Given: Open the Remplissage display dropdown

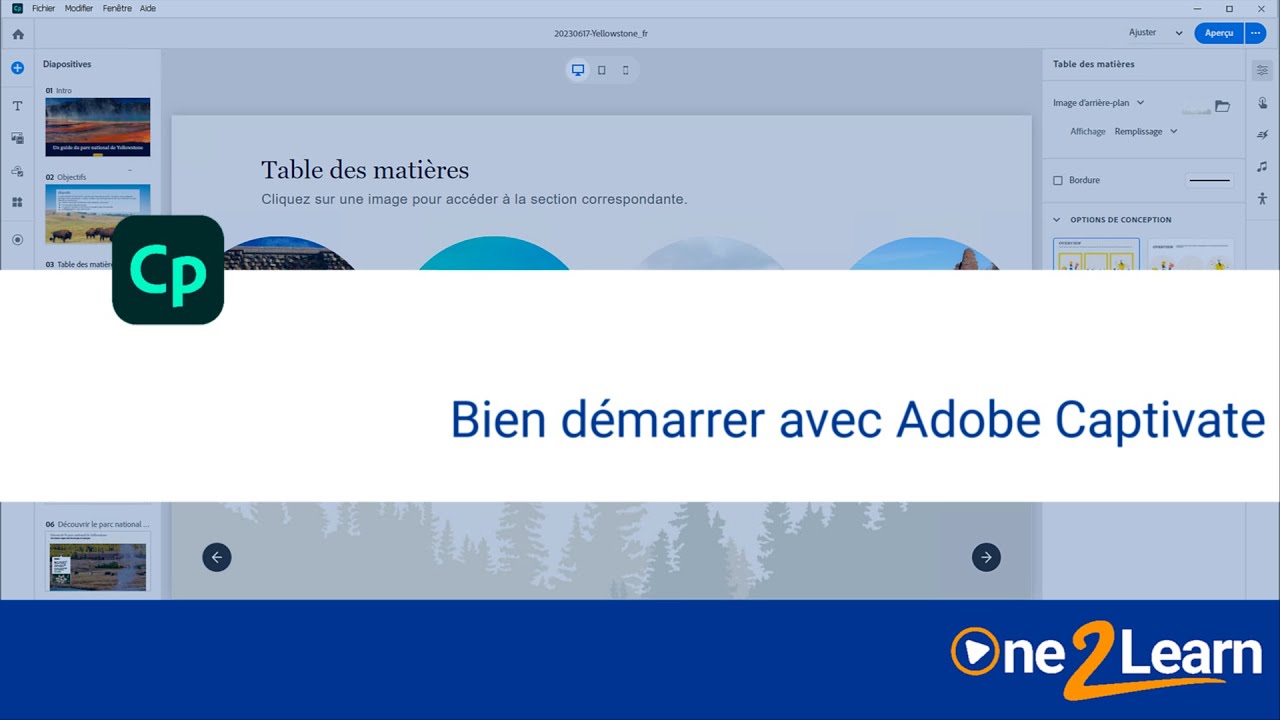Looking at the screenshot, I should pyautogui.click(x=1146, y=131).
